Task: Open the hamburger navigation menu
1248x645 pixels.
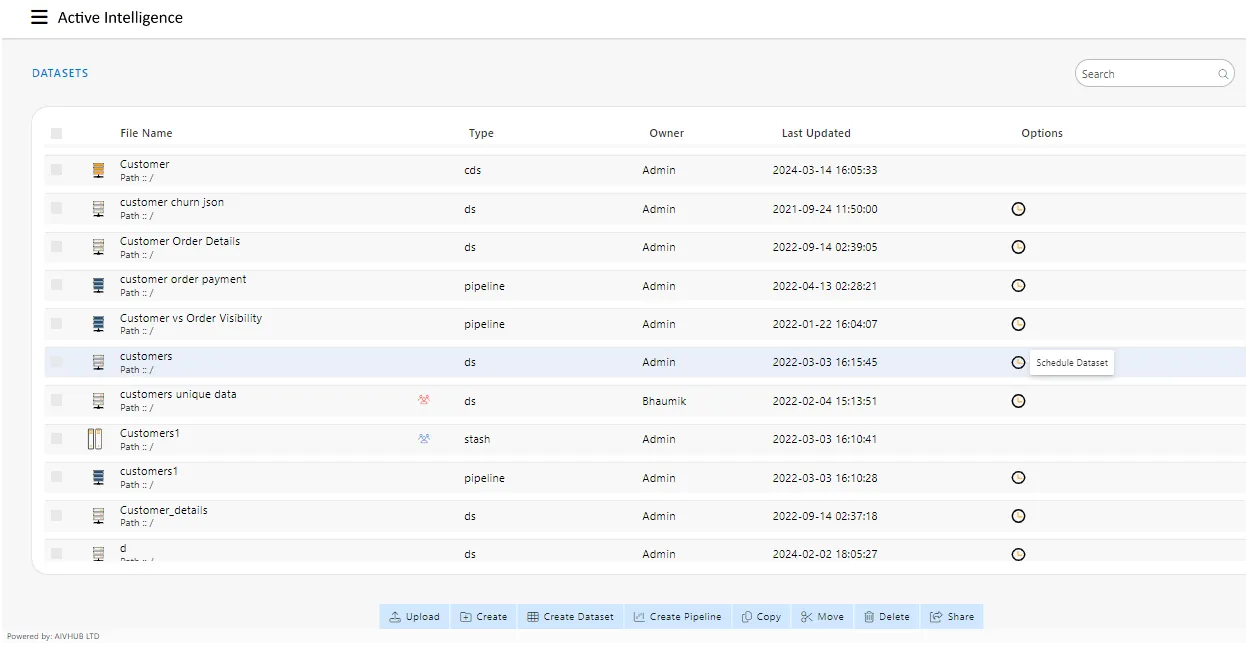Action: [x=39, y=17]
